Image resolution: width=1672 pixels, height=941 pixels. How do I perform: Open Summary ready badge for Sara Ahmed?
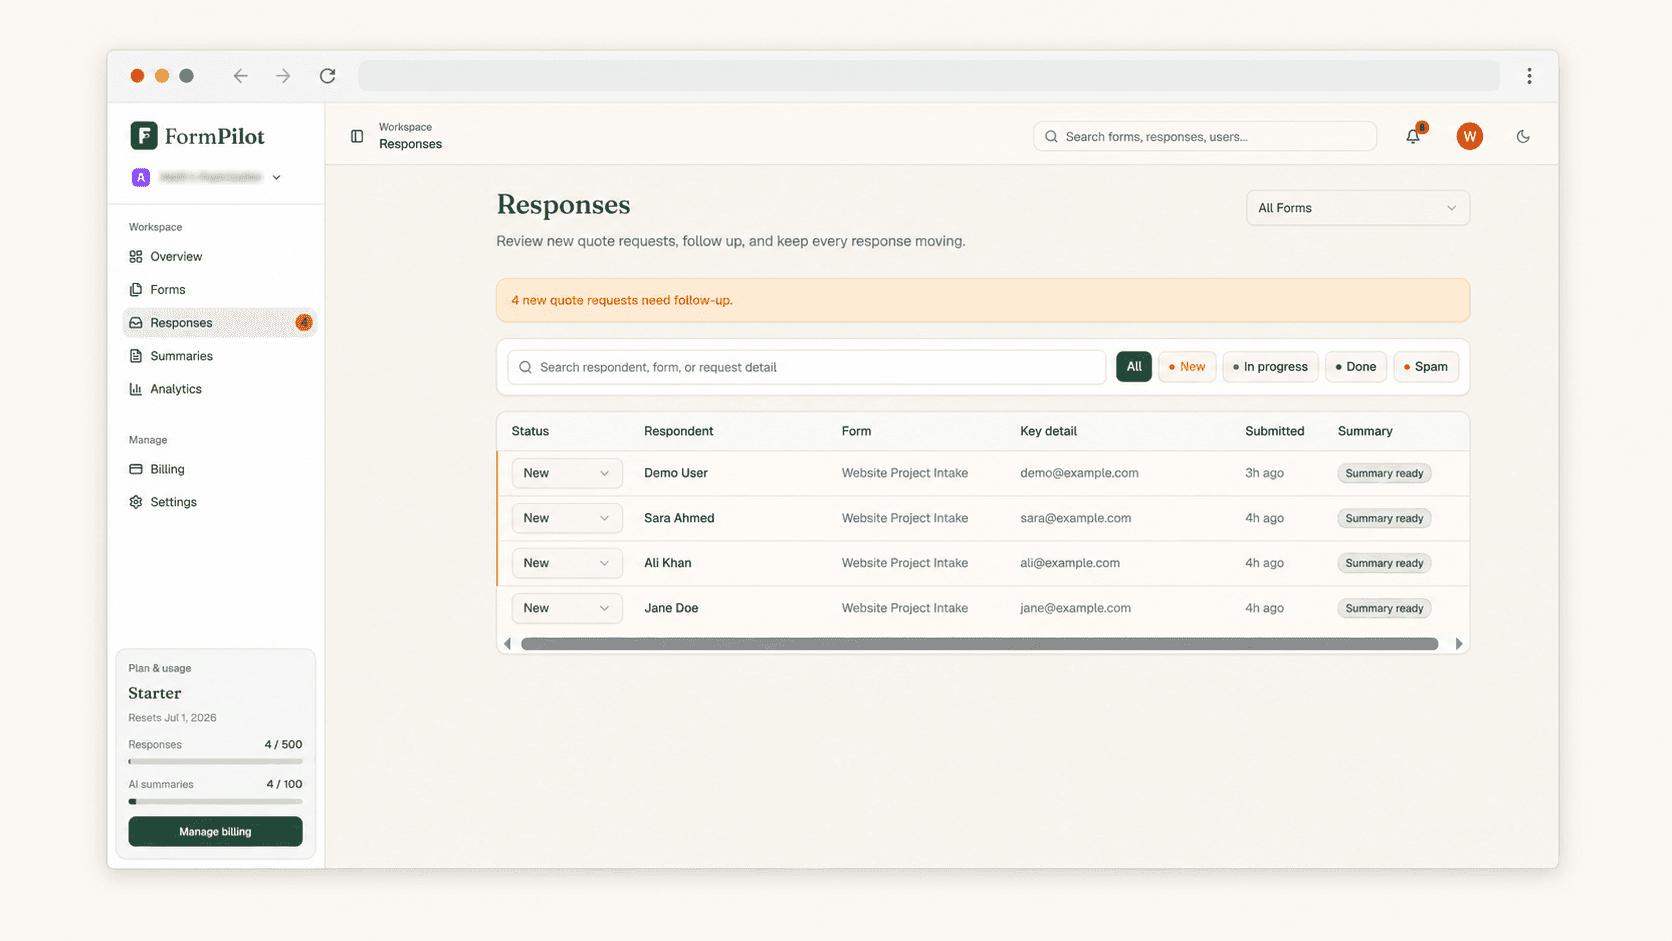coord(1384,518)
